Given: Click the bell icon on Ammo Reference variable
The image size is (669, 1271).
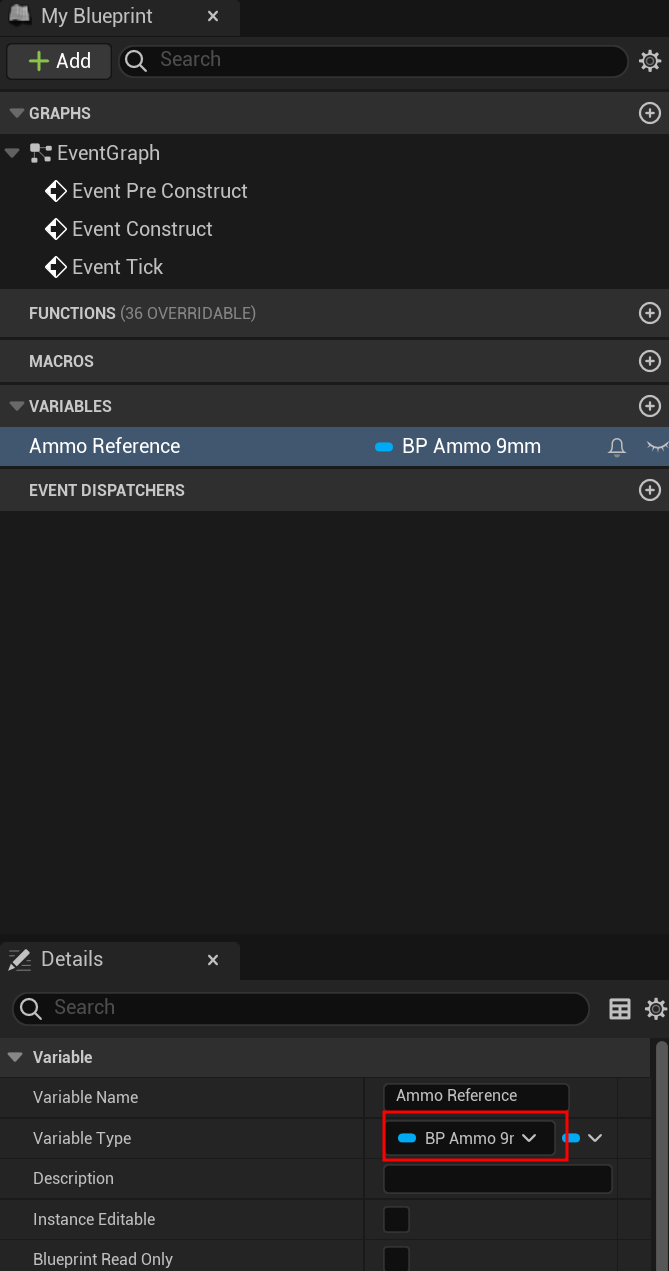Looking at the screenshot, I should [x=617, y=446].
